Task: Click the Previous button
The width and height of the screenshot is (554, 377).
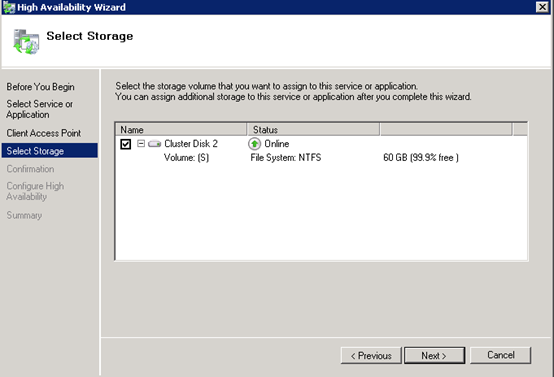Action: (x=371, y=355)
